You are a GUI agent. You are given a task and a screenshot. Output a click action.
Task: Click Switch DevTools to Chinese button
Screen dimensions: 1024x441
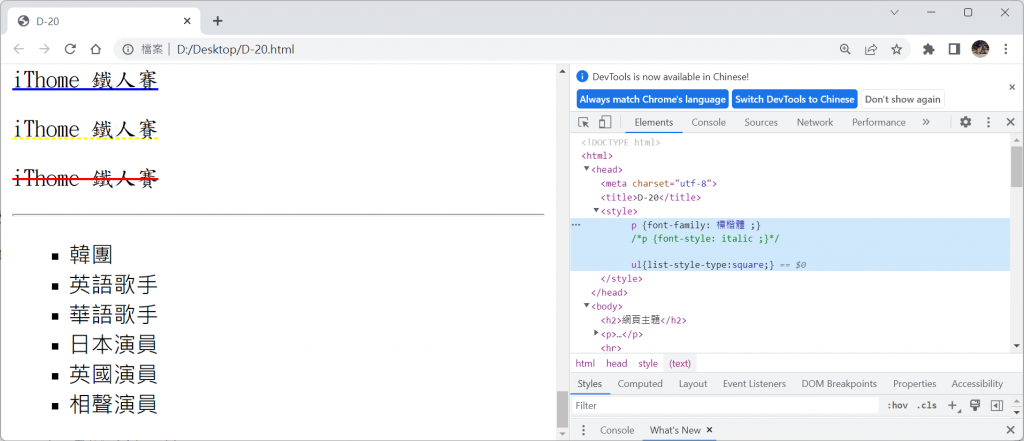[795, 99]
